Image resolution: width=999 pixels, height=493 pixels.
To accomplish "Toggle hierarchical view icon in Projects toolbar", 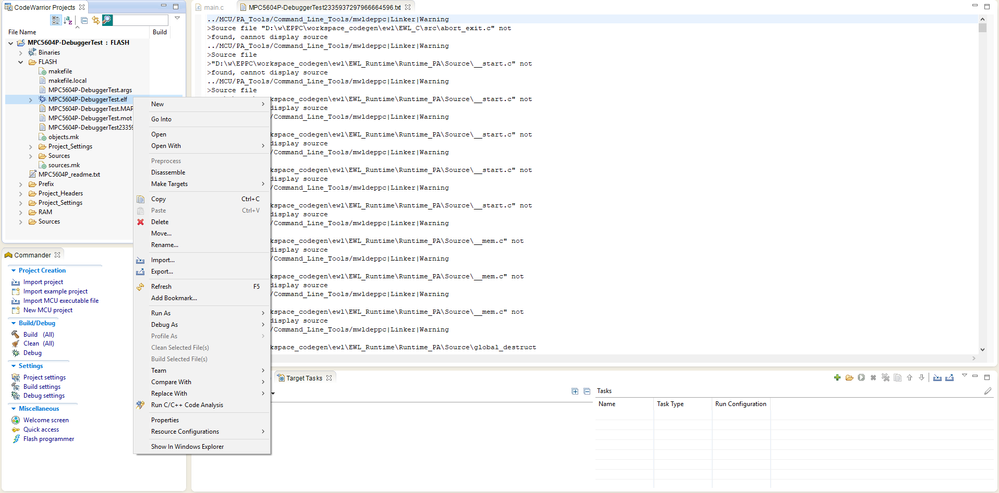I will click(55, 20).
